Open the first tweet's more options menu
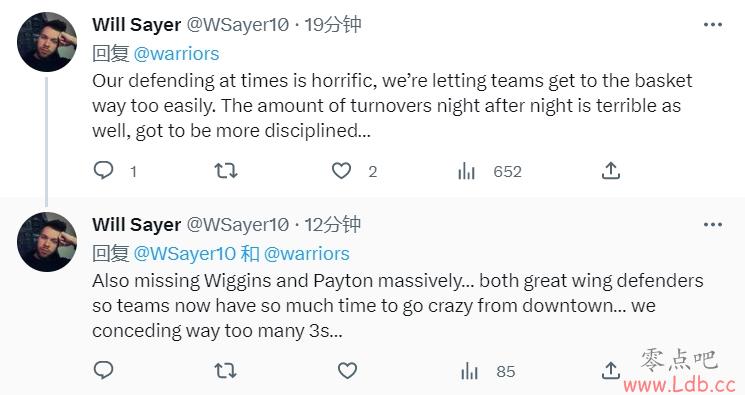The width and height of the screenshot is (745, 395). (x=713, y=25)
